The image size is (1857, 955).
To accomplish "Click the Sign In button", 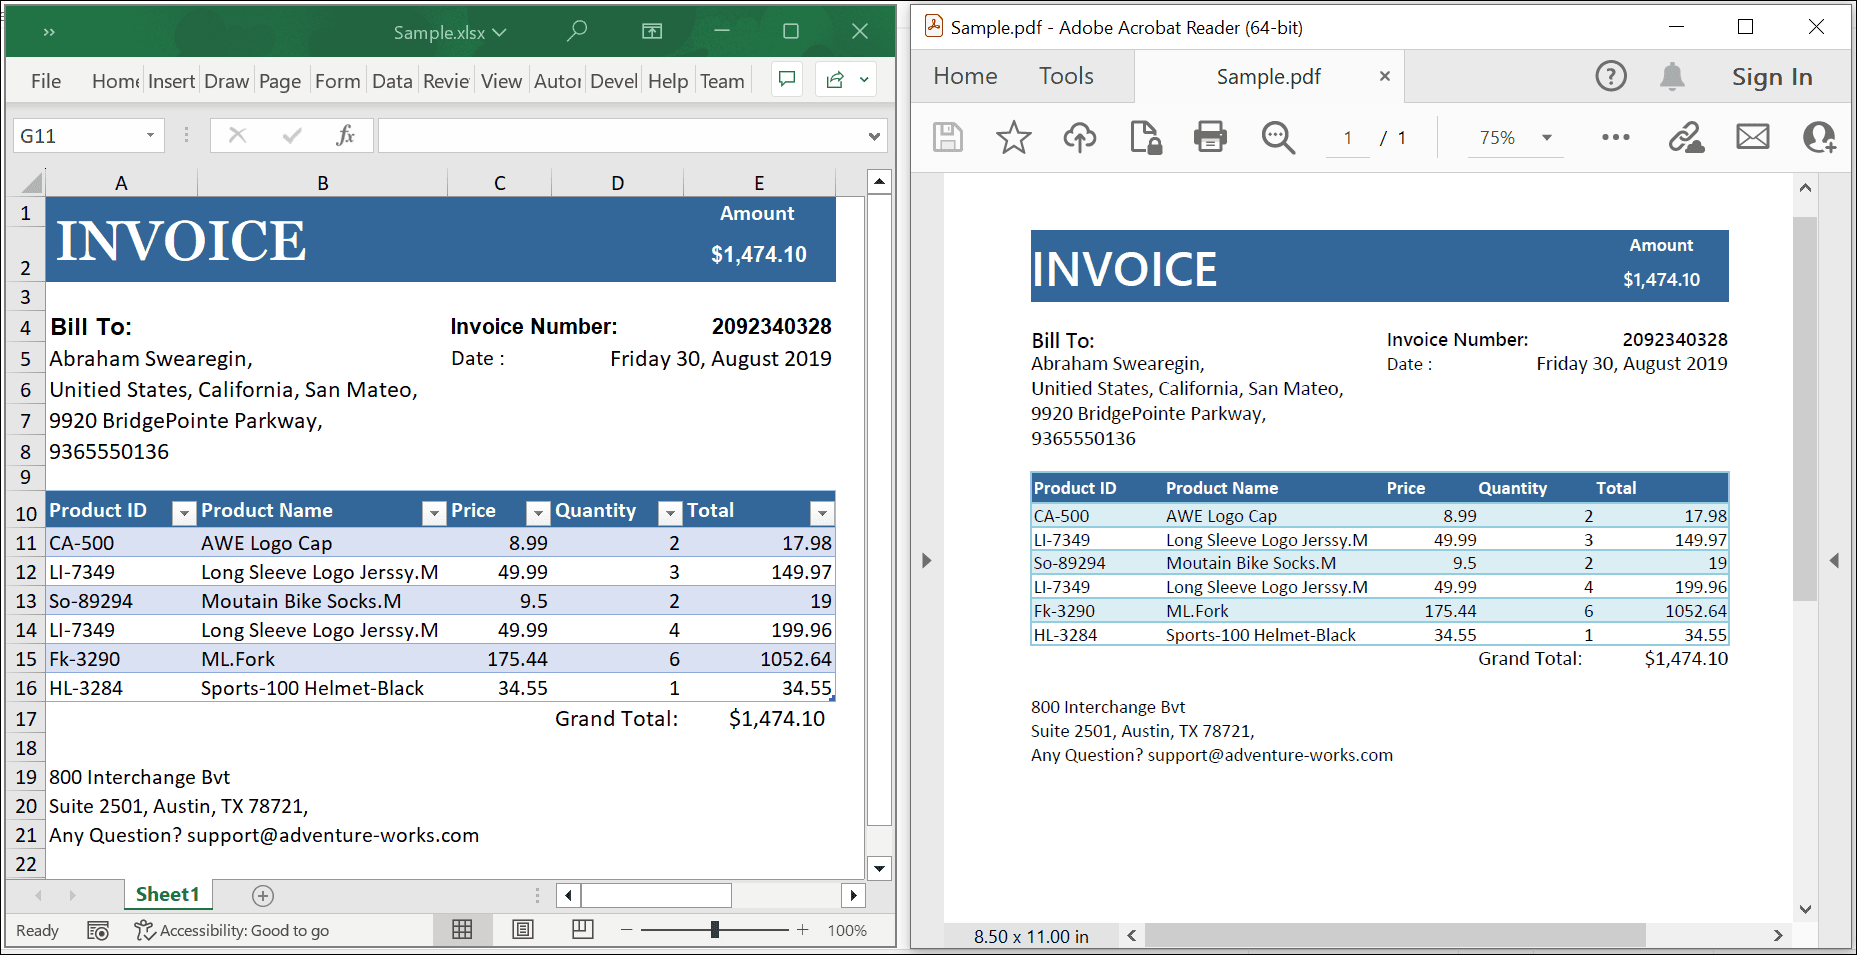I will tap(1771, 77).
